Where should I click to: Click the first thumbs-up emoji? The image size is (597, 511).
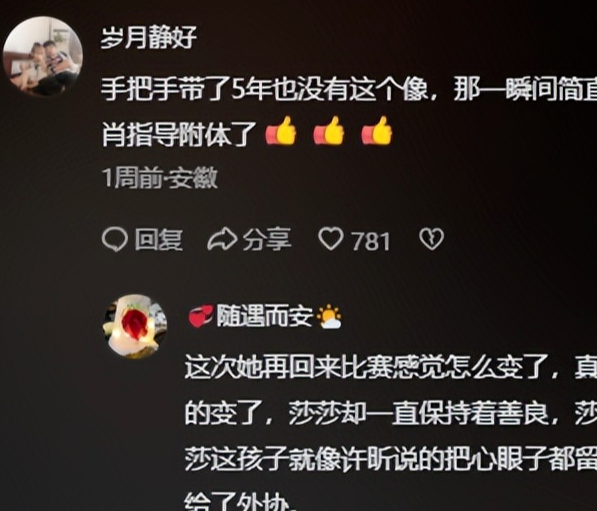point(281,131)
